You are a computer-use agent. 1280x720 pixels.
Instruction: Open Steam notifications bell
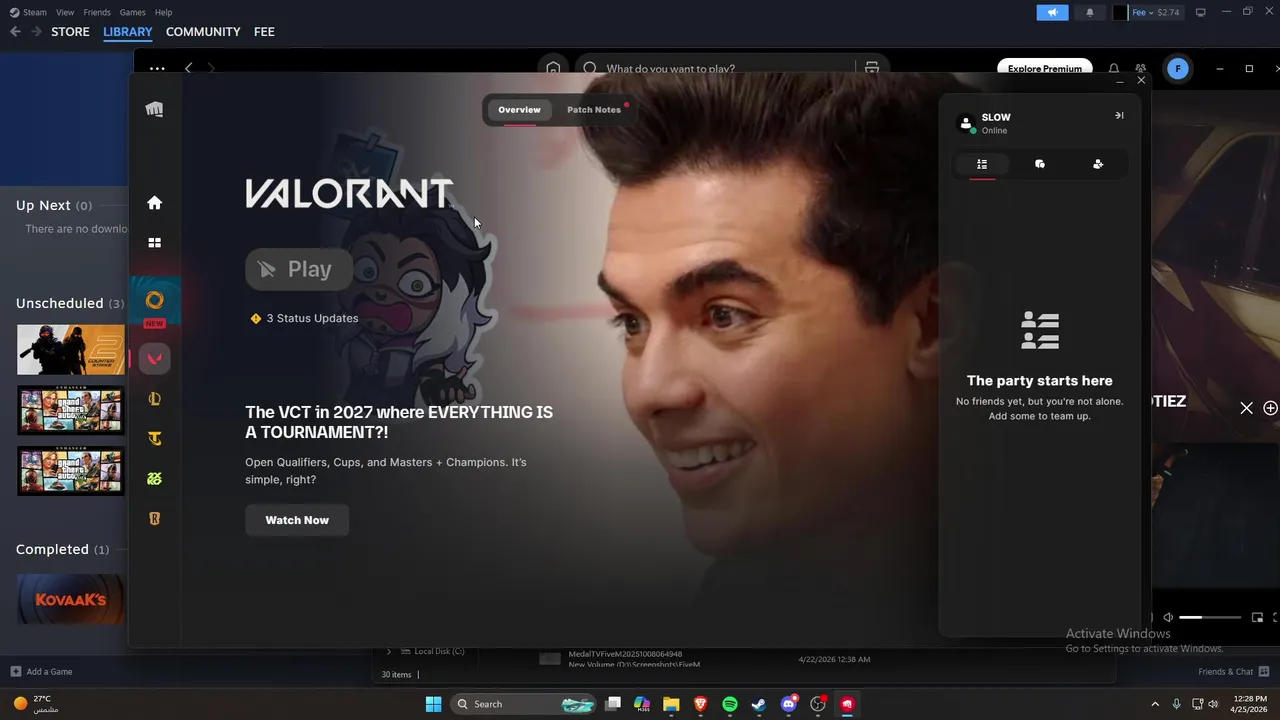pos(1090,12)
